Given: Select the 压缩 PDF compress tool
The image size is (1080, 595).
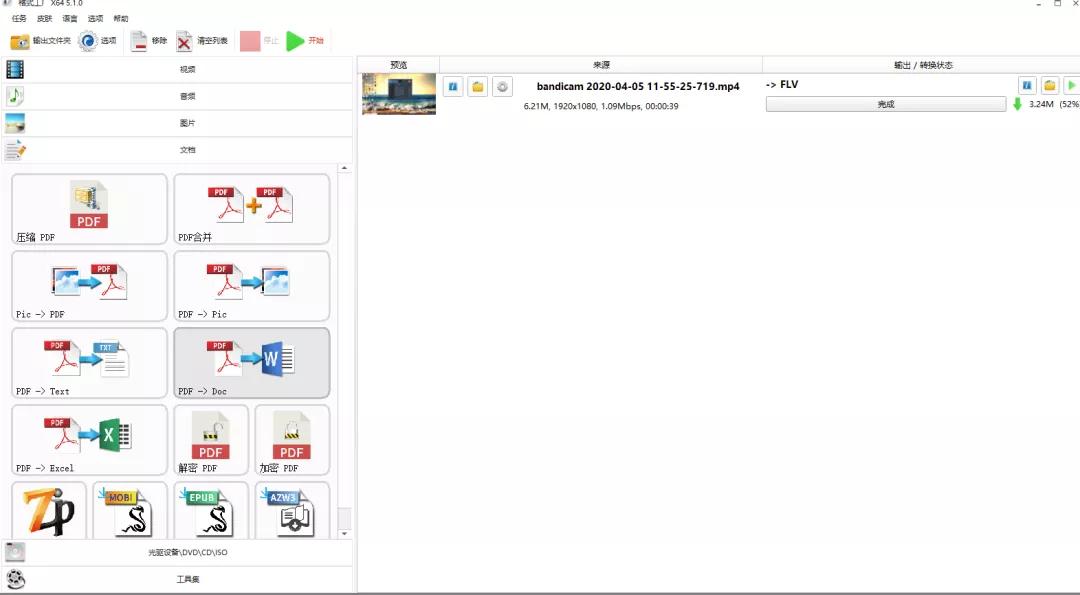Looking at the screenshot, I should (x=90, y=209).
